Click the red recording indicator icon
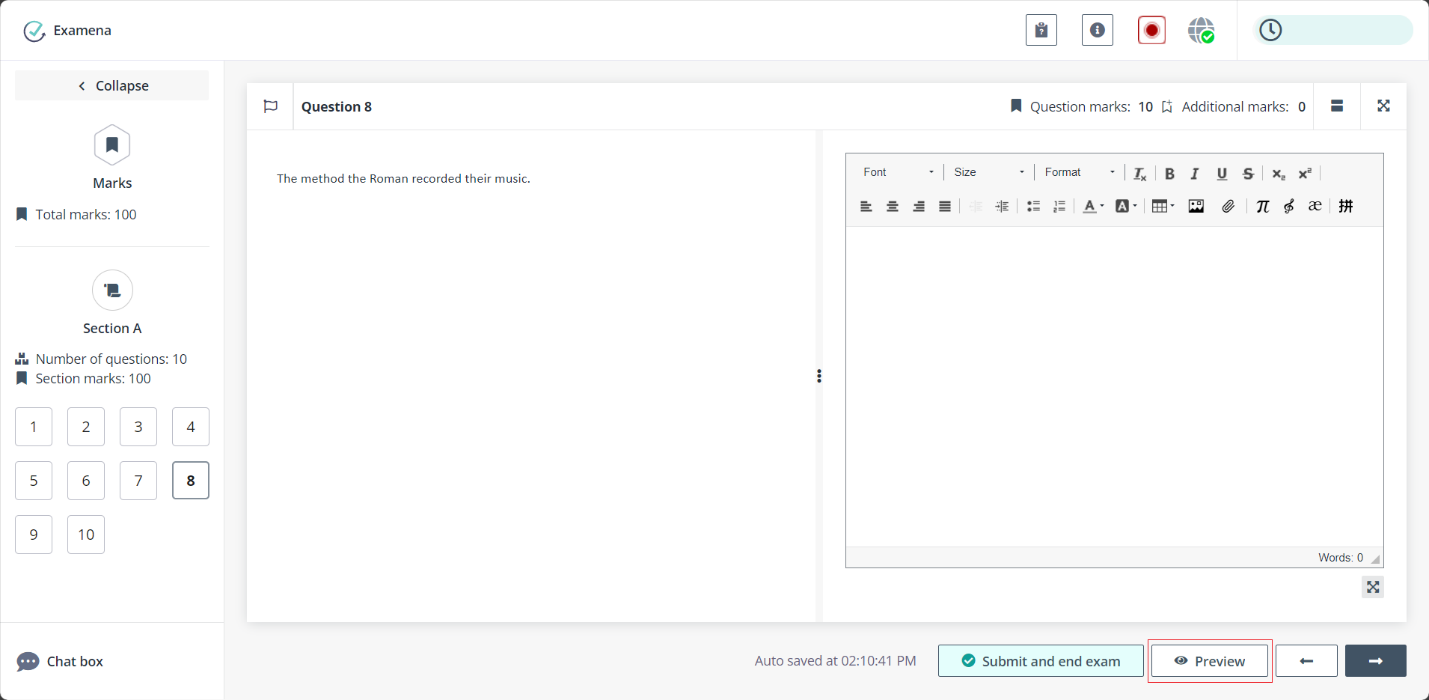This screenshot has height=700, width=1429. (1151, 31)
